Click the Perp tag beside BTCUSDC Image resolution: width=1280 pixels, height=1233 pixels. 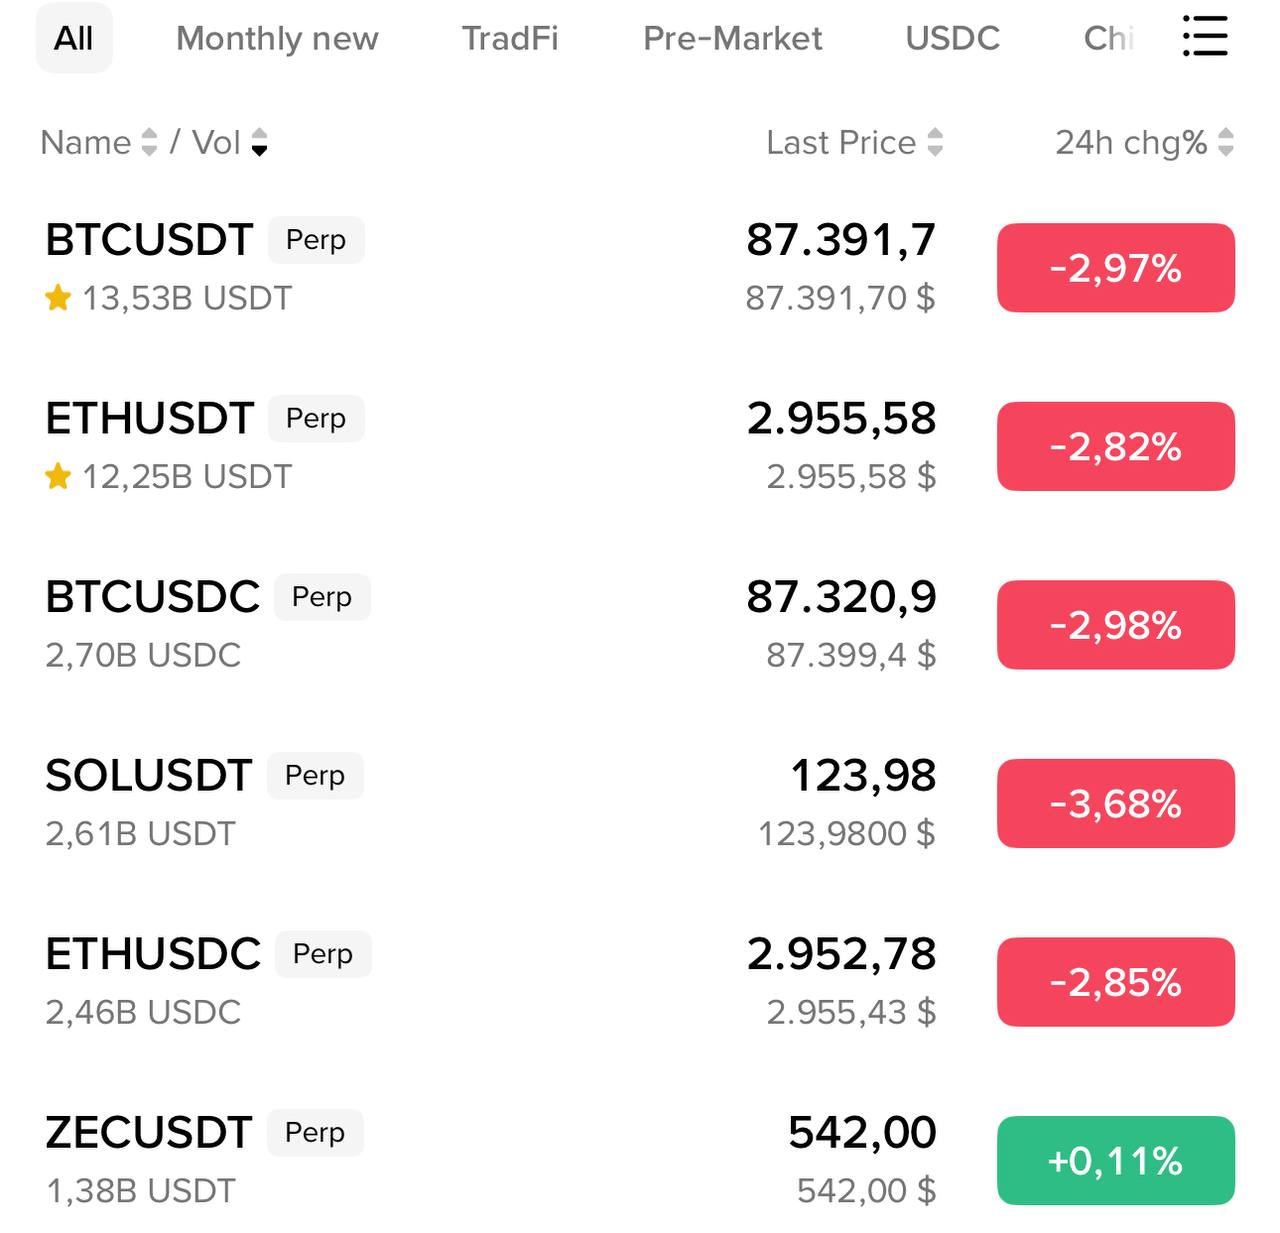pos(322,597)
